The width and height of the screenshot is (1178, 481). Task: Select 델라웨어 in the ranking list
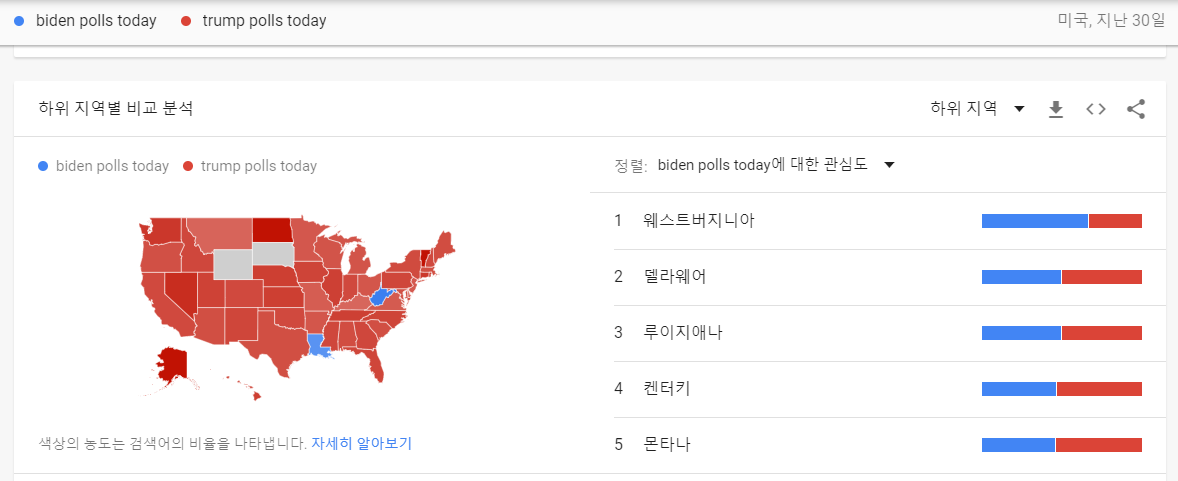[x=675, y=277]
